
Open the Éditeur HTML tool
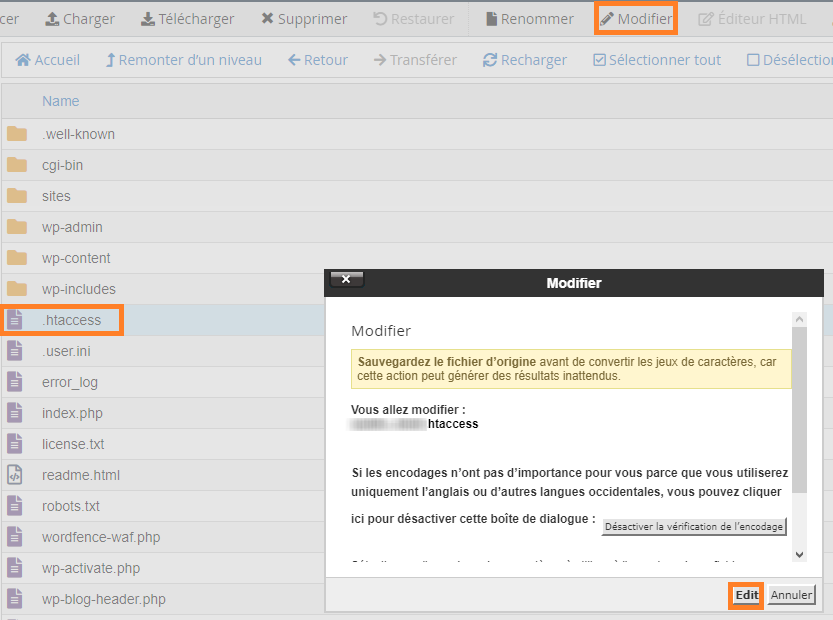(752, 19)
